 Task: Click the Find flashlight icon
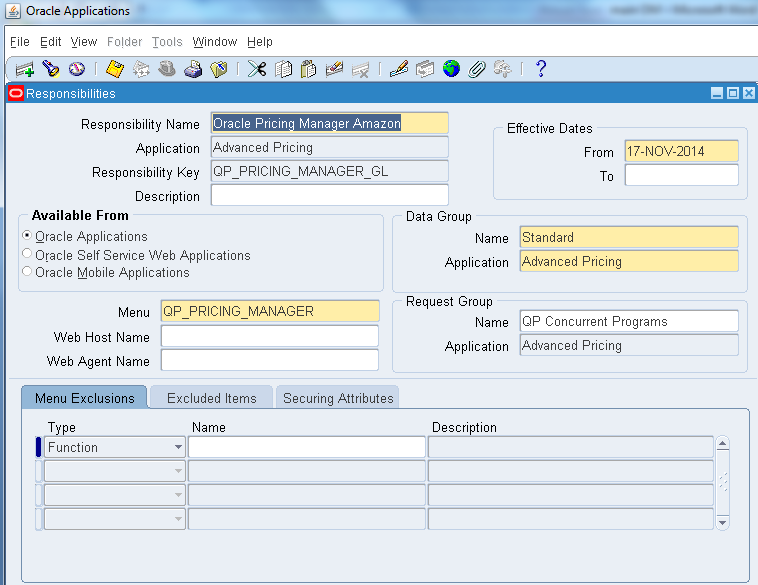[x=51, y=69]
